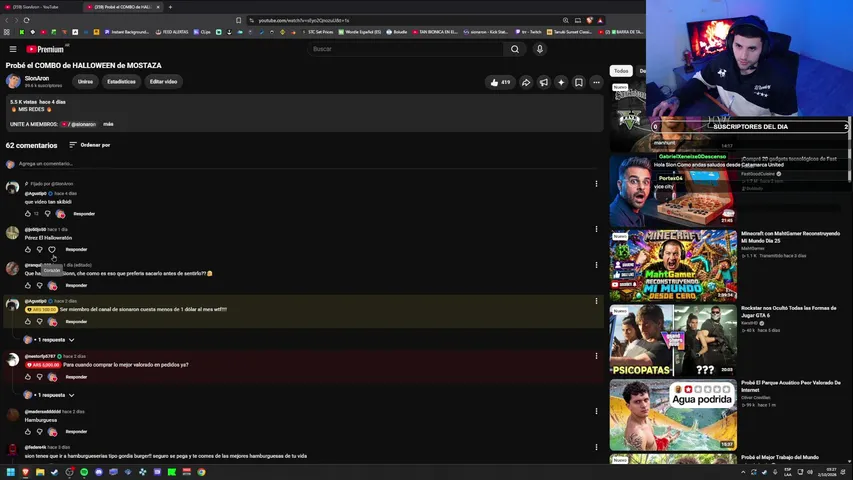Reply to the 'Pérez El Halloweatón' comment
Viewport: 853px width, 480px height.
tap(76, 249)
